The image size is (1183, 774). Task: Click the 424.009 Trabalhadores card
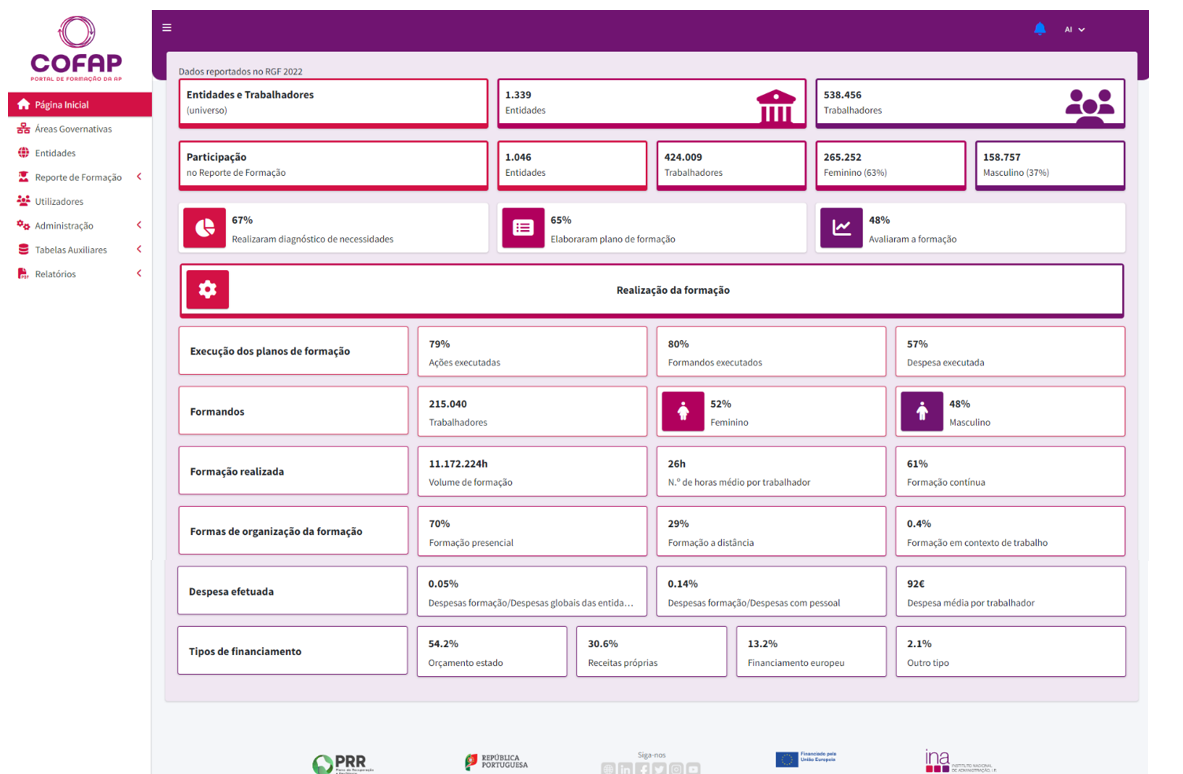[731, 165]
